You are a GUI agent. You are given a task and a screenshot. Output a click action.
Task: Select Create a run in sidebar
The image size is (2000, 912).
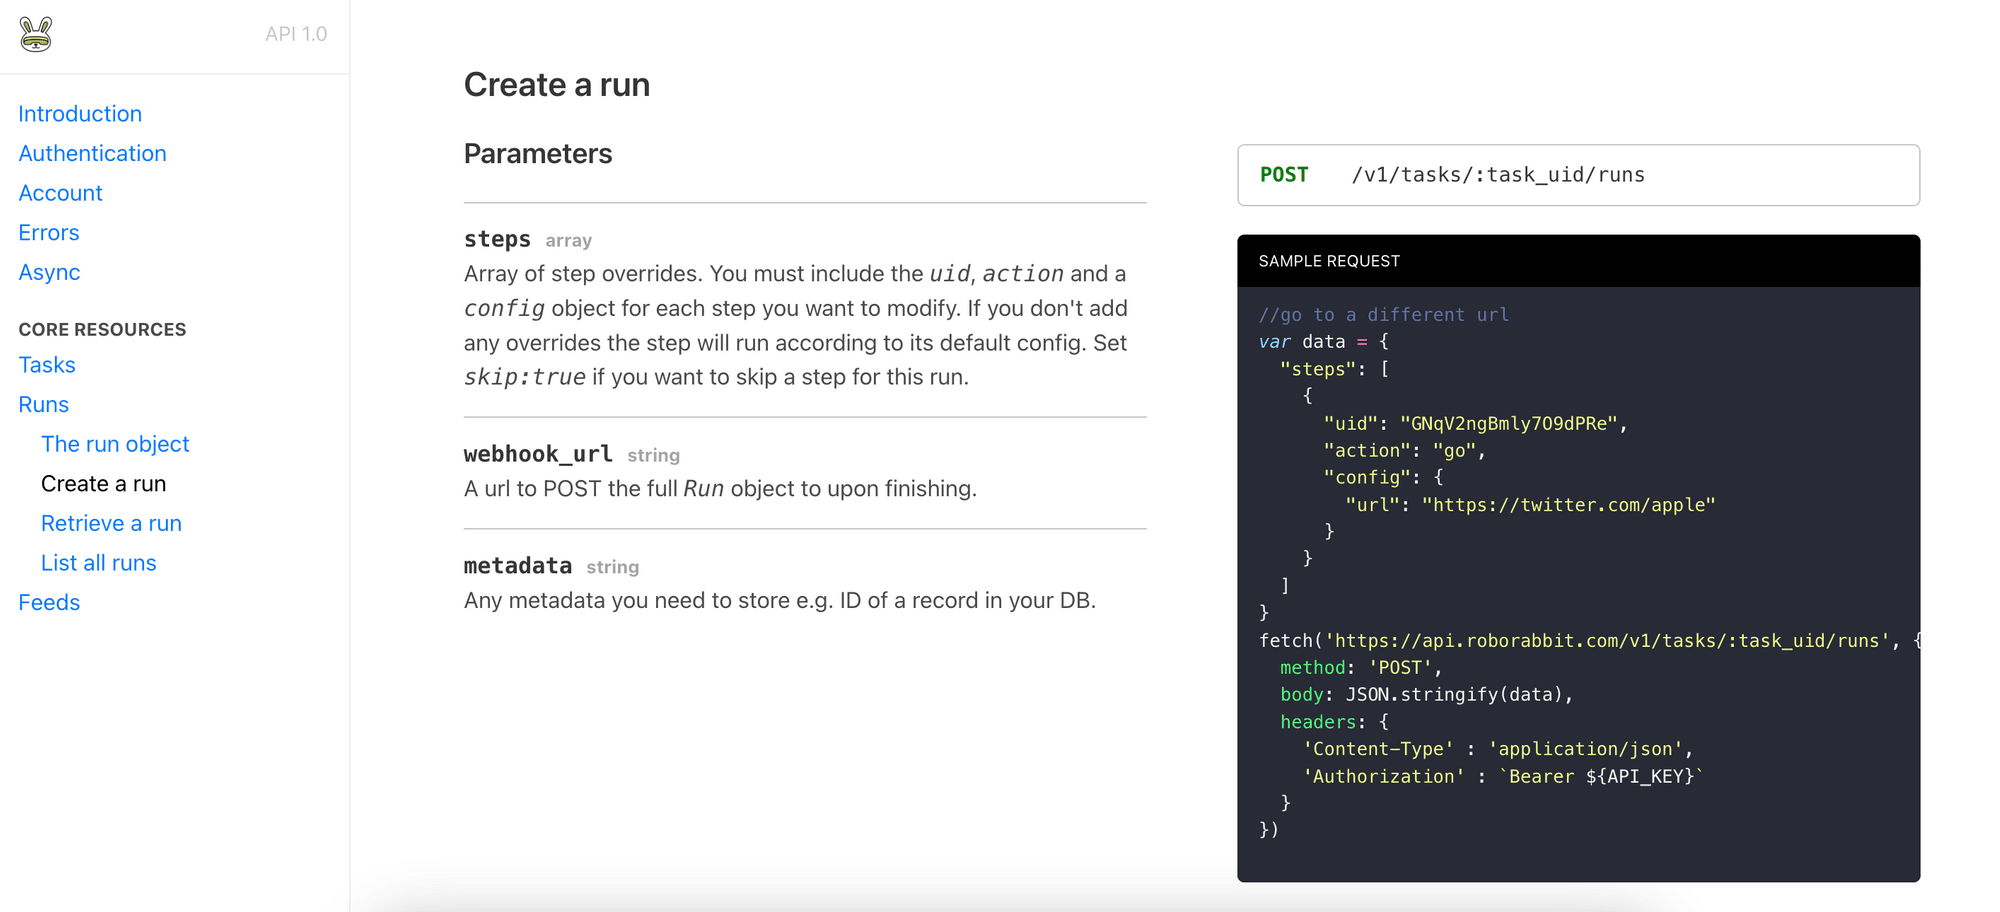pos(104,484)
